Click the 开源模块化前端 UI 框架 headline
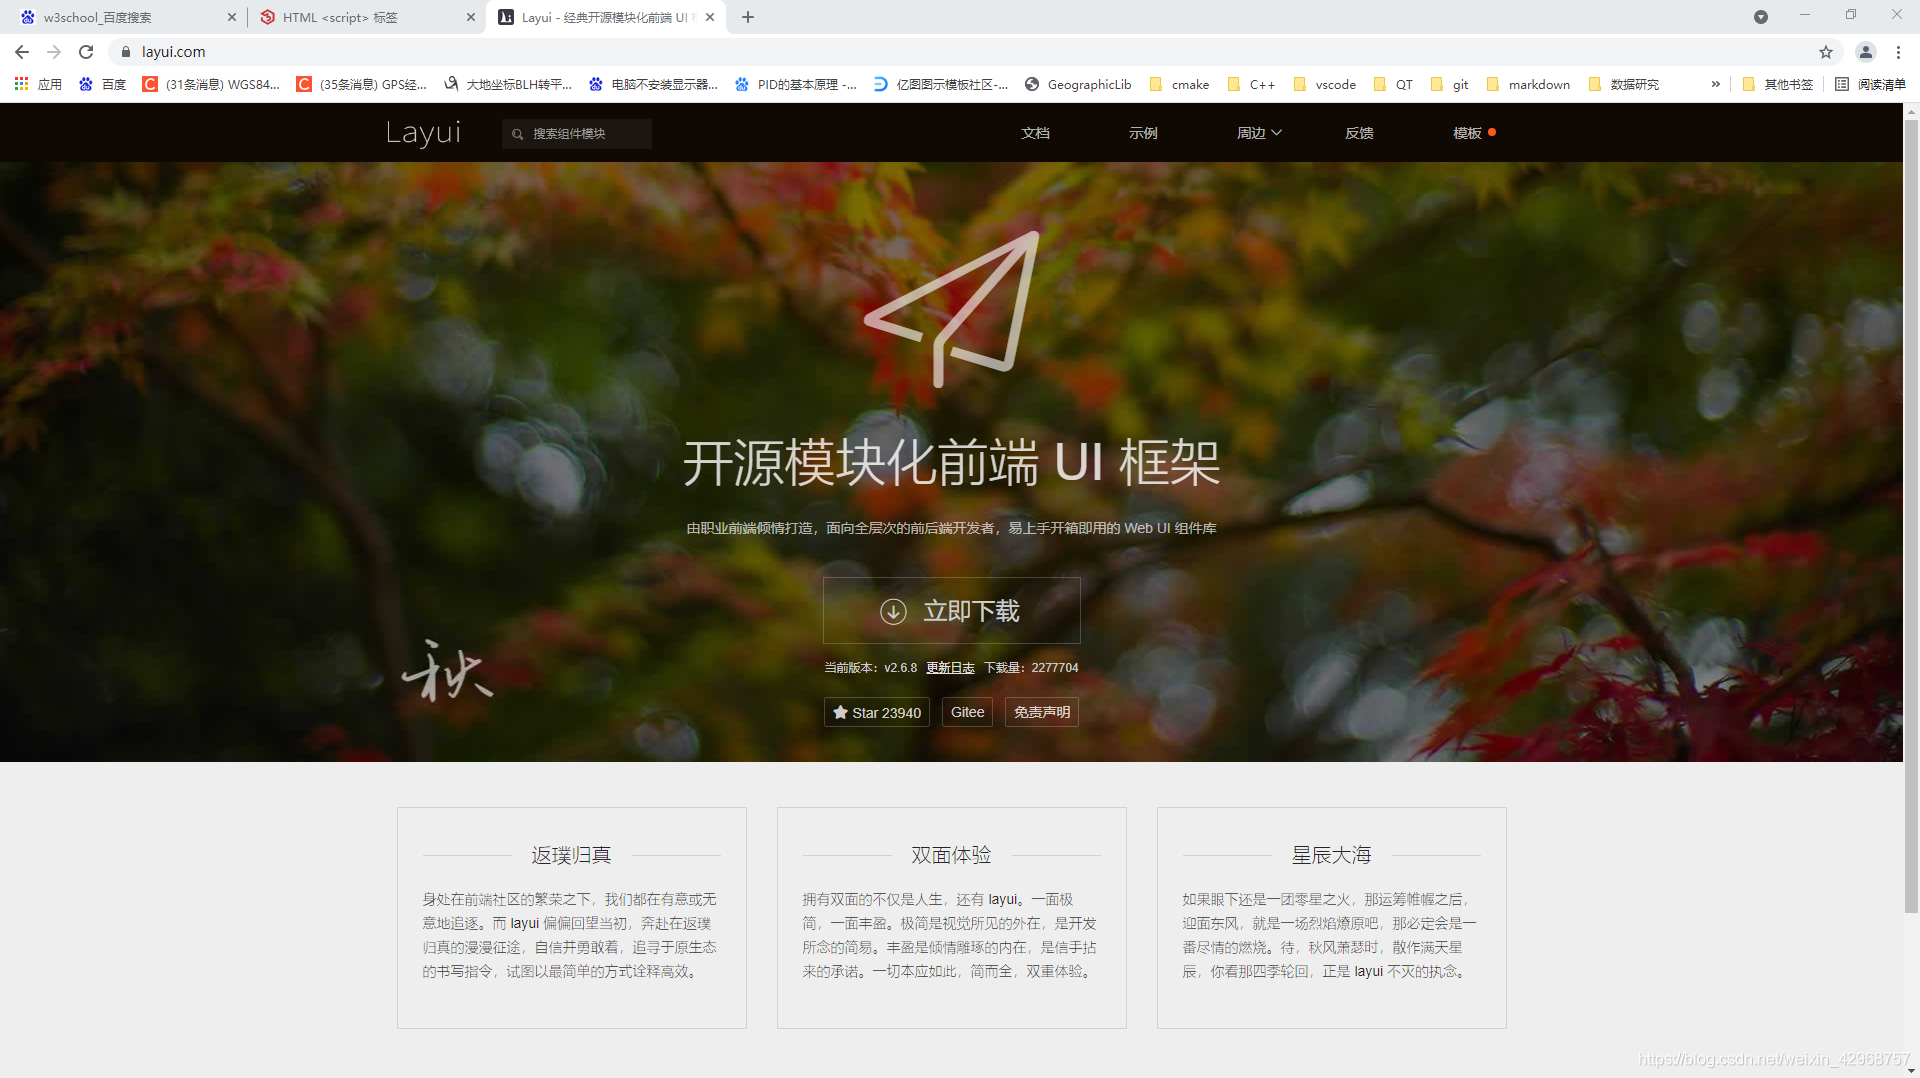The image size is (1920, 1078). [x=951, y=463]
